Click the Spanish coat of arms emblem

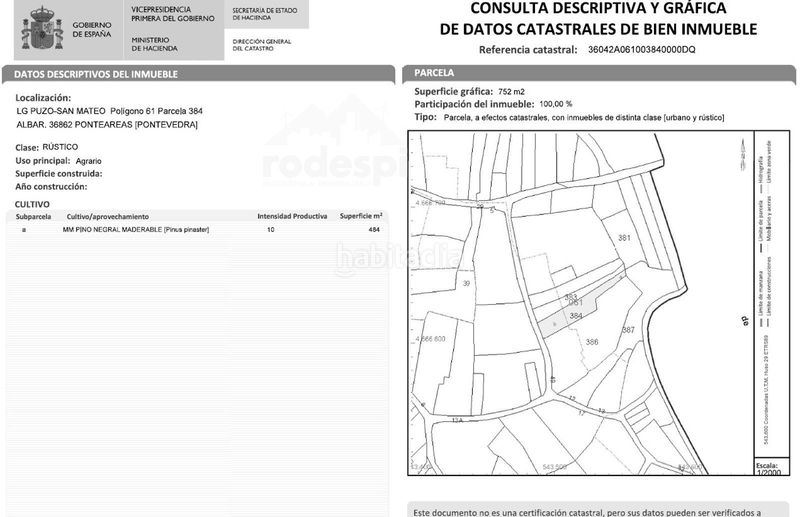tap(42, 29)
